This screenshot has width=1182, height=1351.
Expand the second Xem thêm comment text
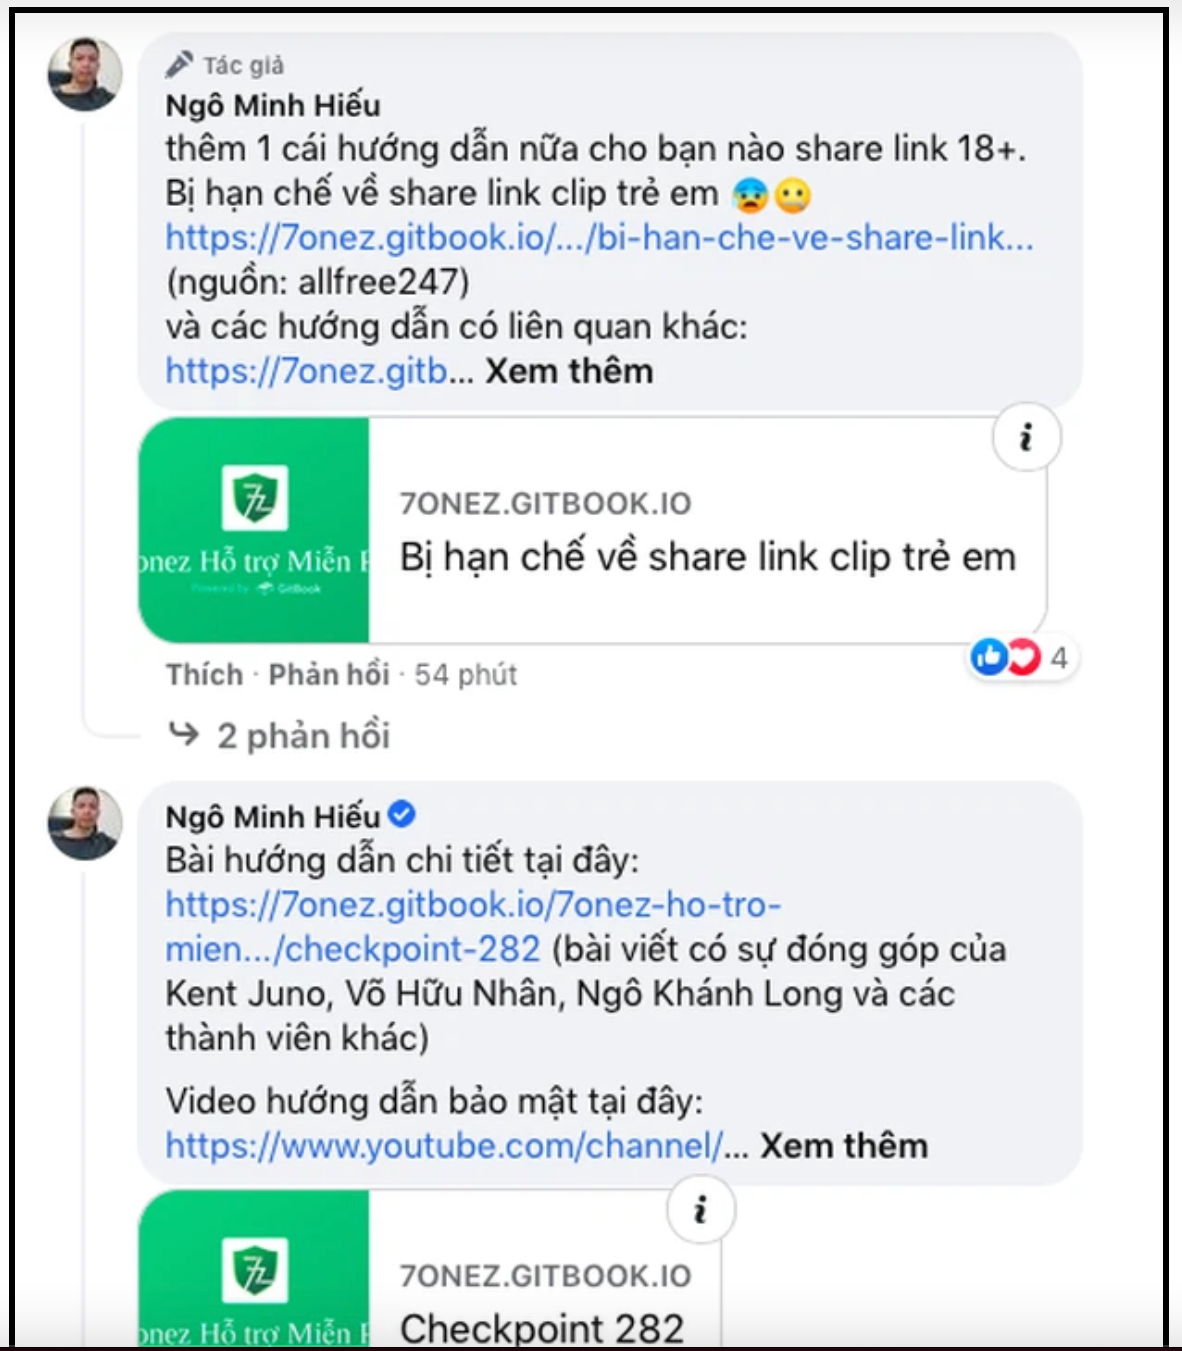(845, 1146)
